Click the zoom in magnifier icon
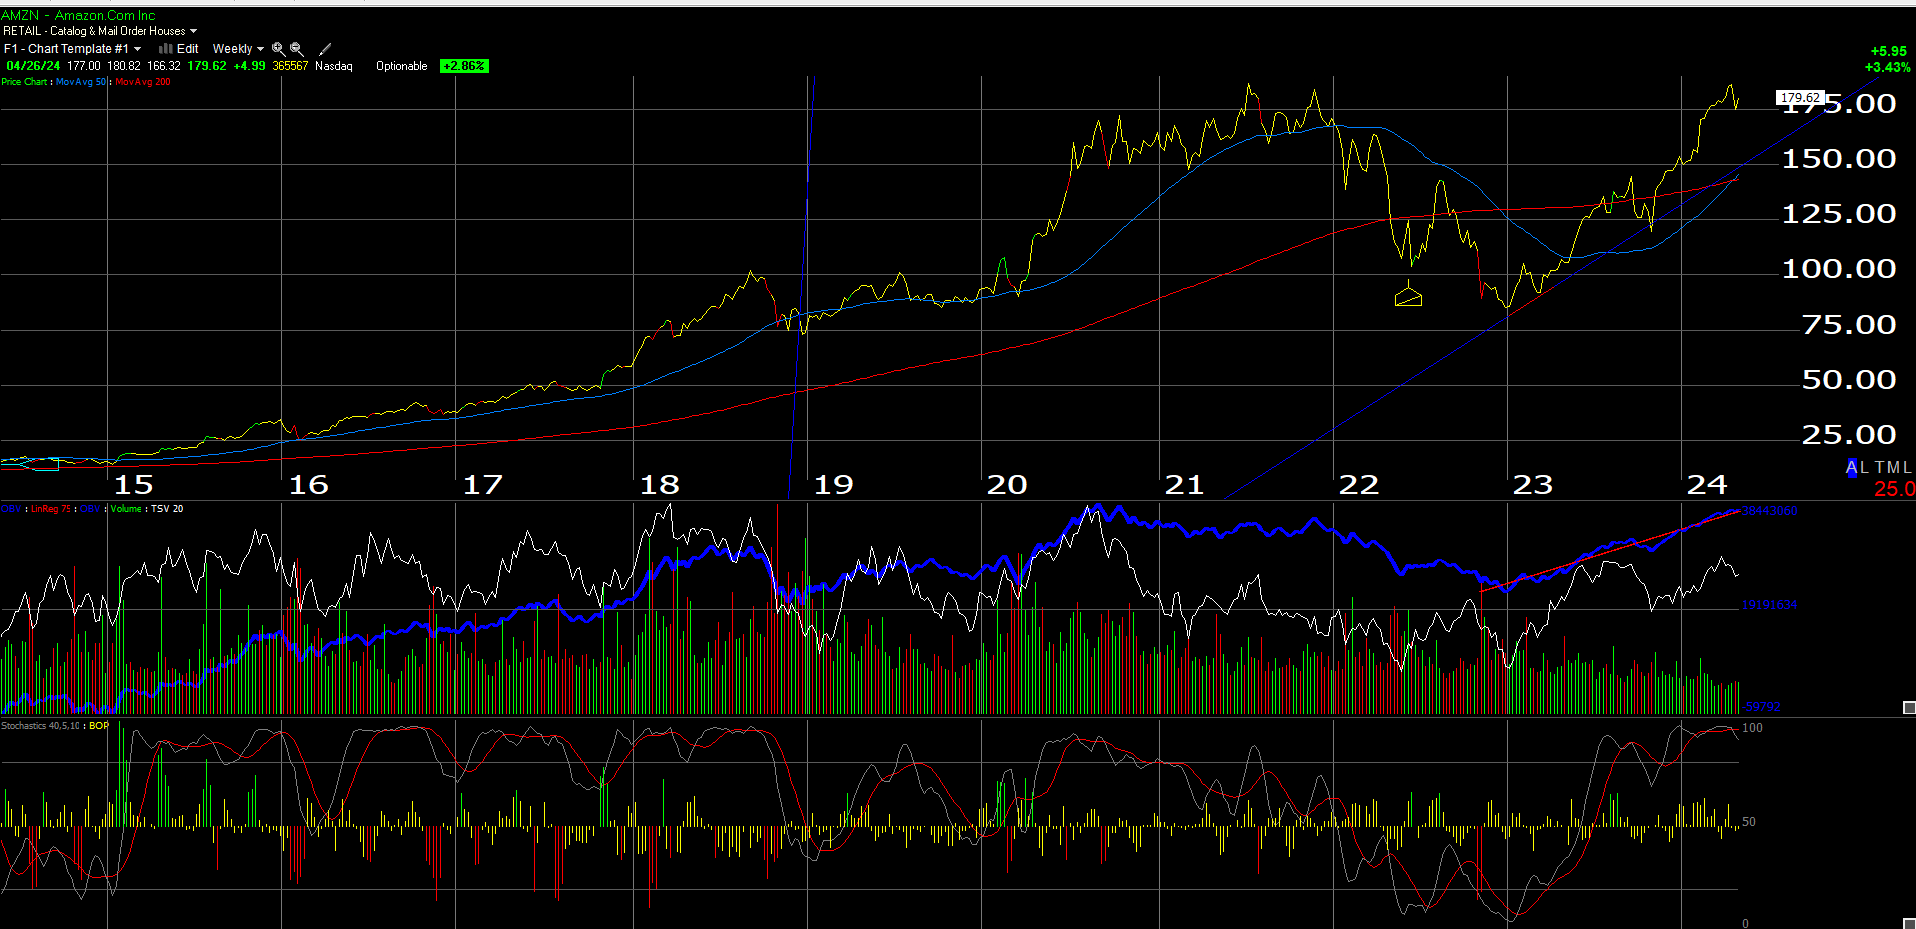Image resolution: width=1916 pixels, height=929 pixels. [278, 48]
